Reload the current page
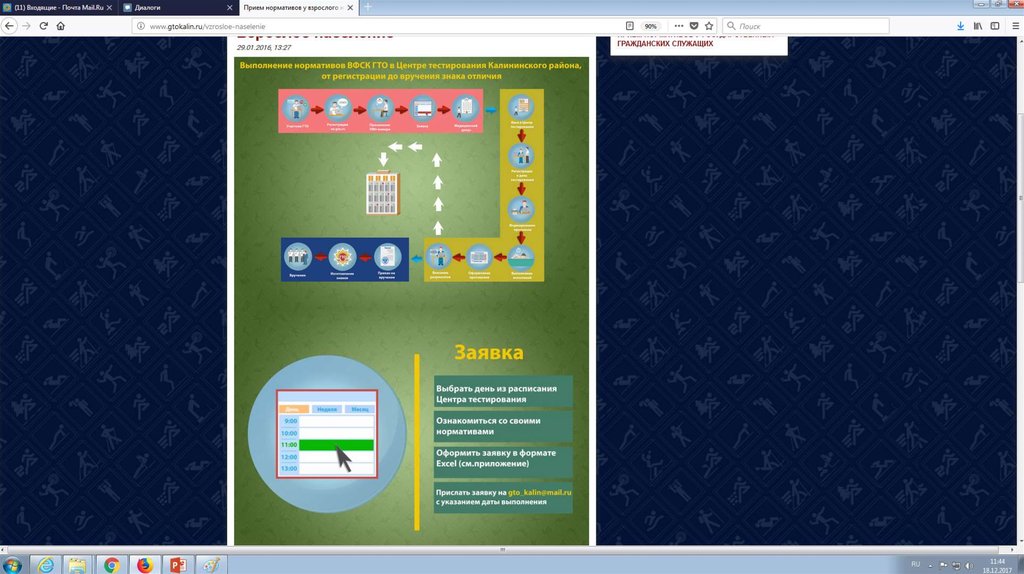The width and height of the screenshot is (1024, 574). click(x=44, y=26)
